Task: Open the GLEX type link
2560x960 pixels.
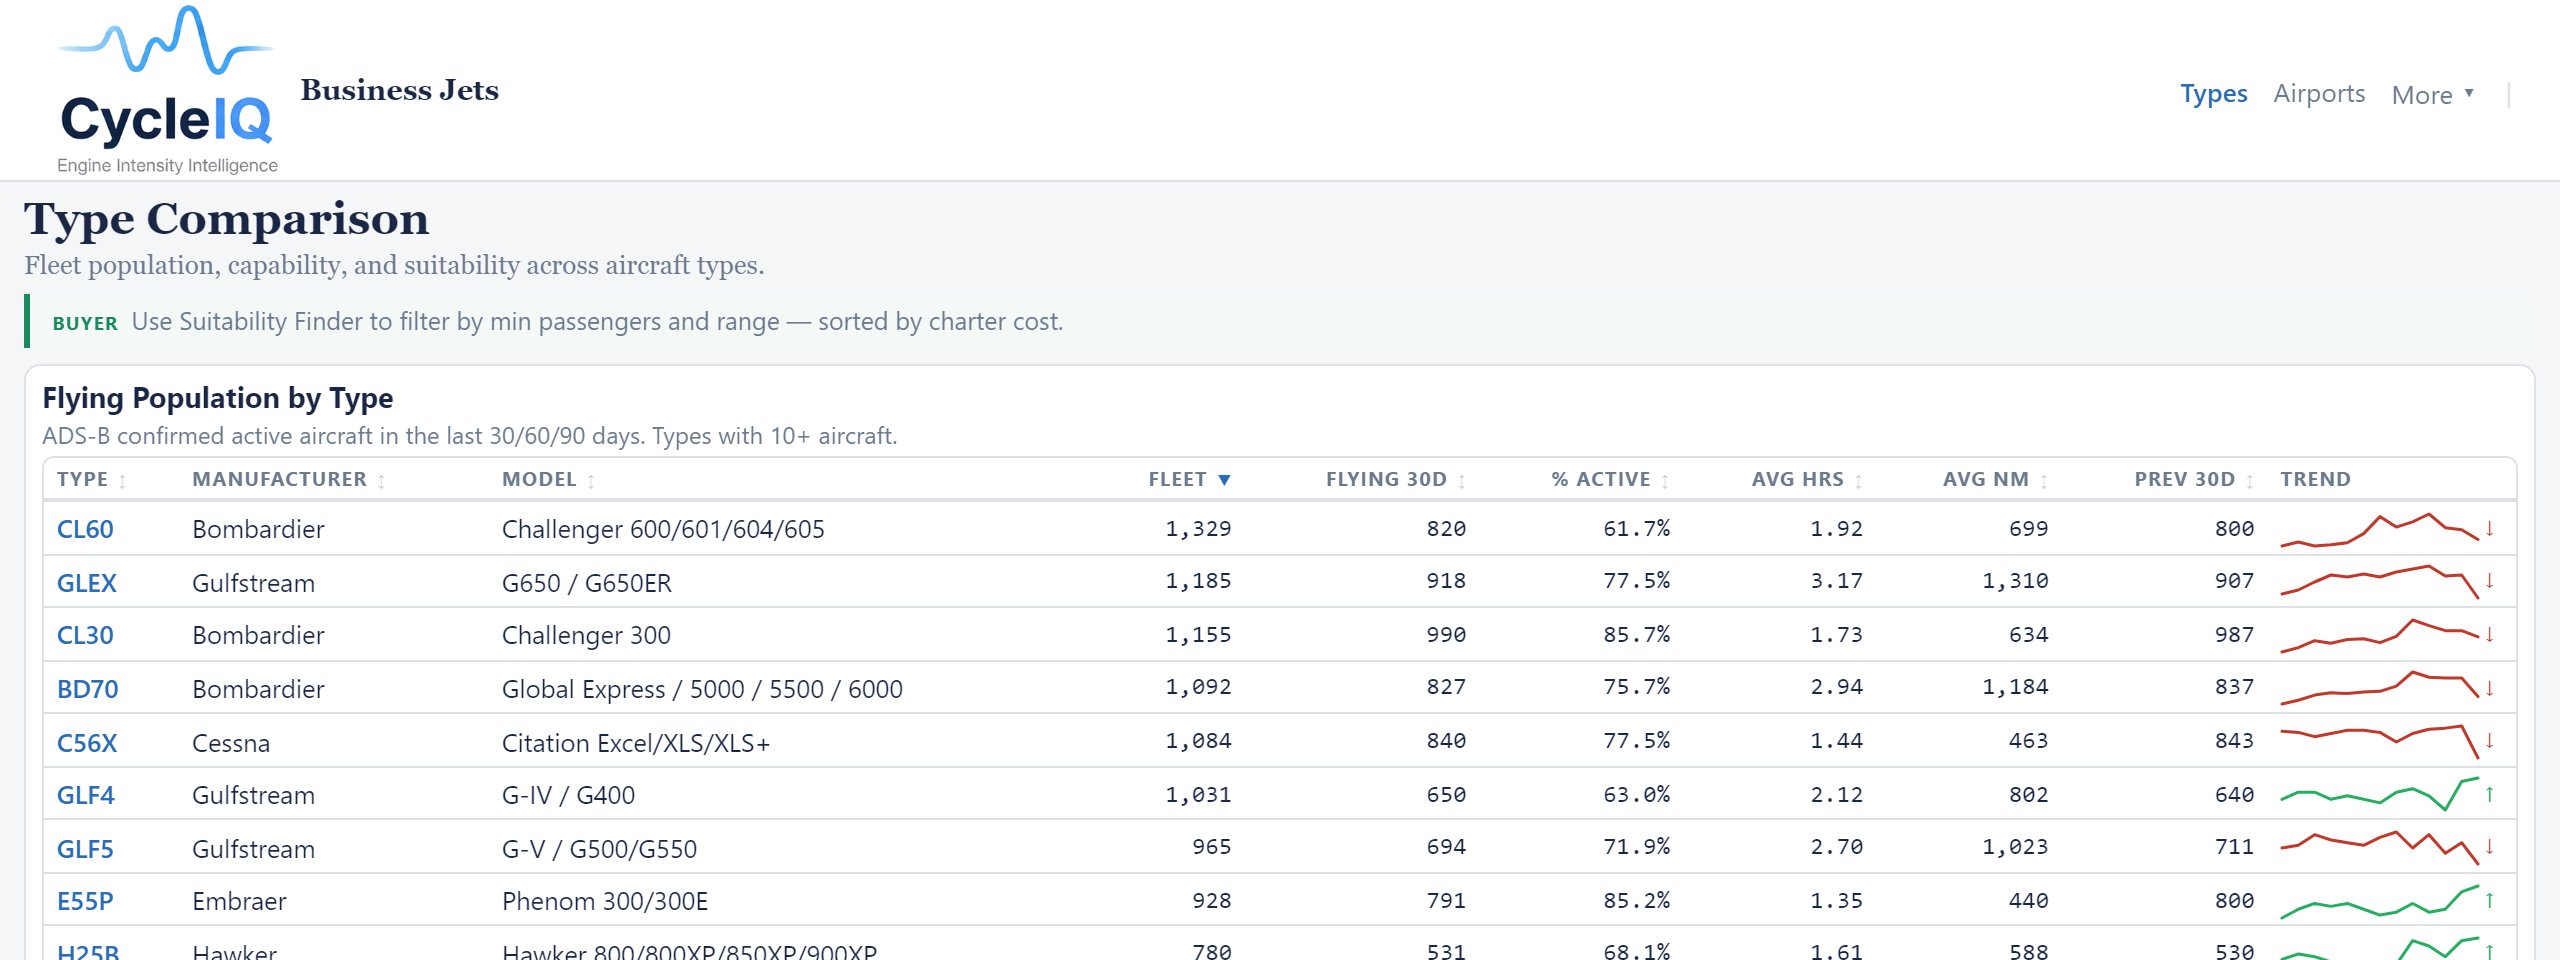Action: pyautogui.click(x=87, y=583)
